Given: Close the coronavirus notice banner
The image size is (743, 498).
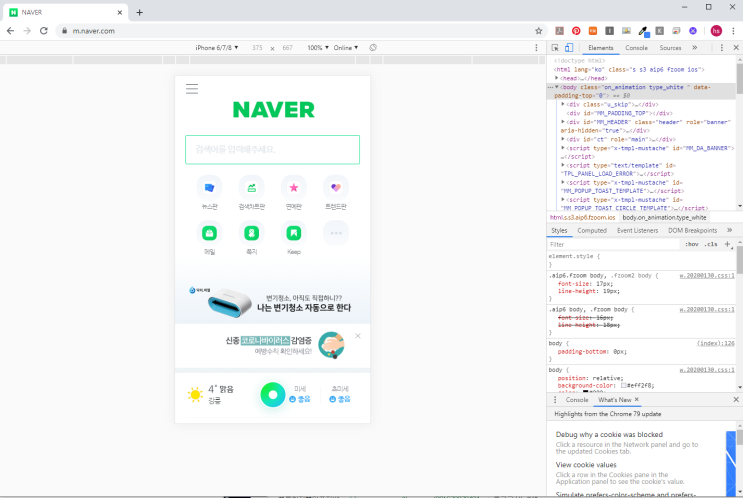Looking at the screenshot, I should [358, 336].
